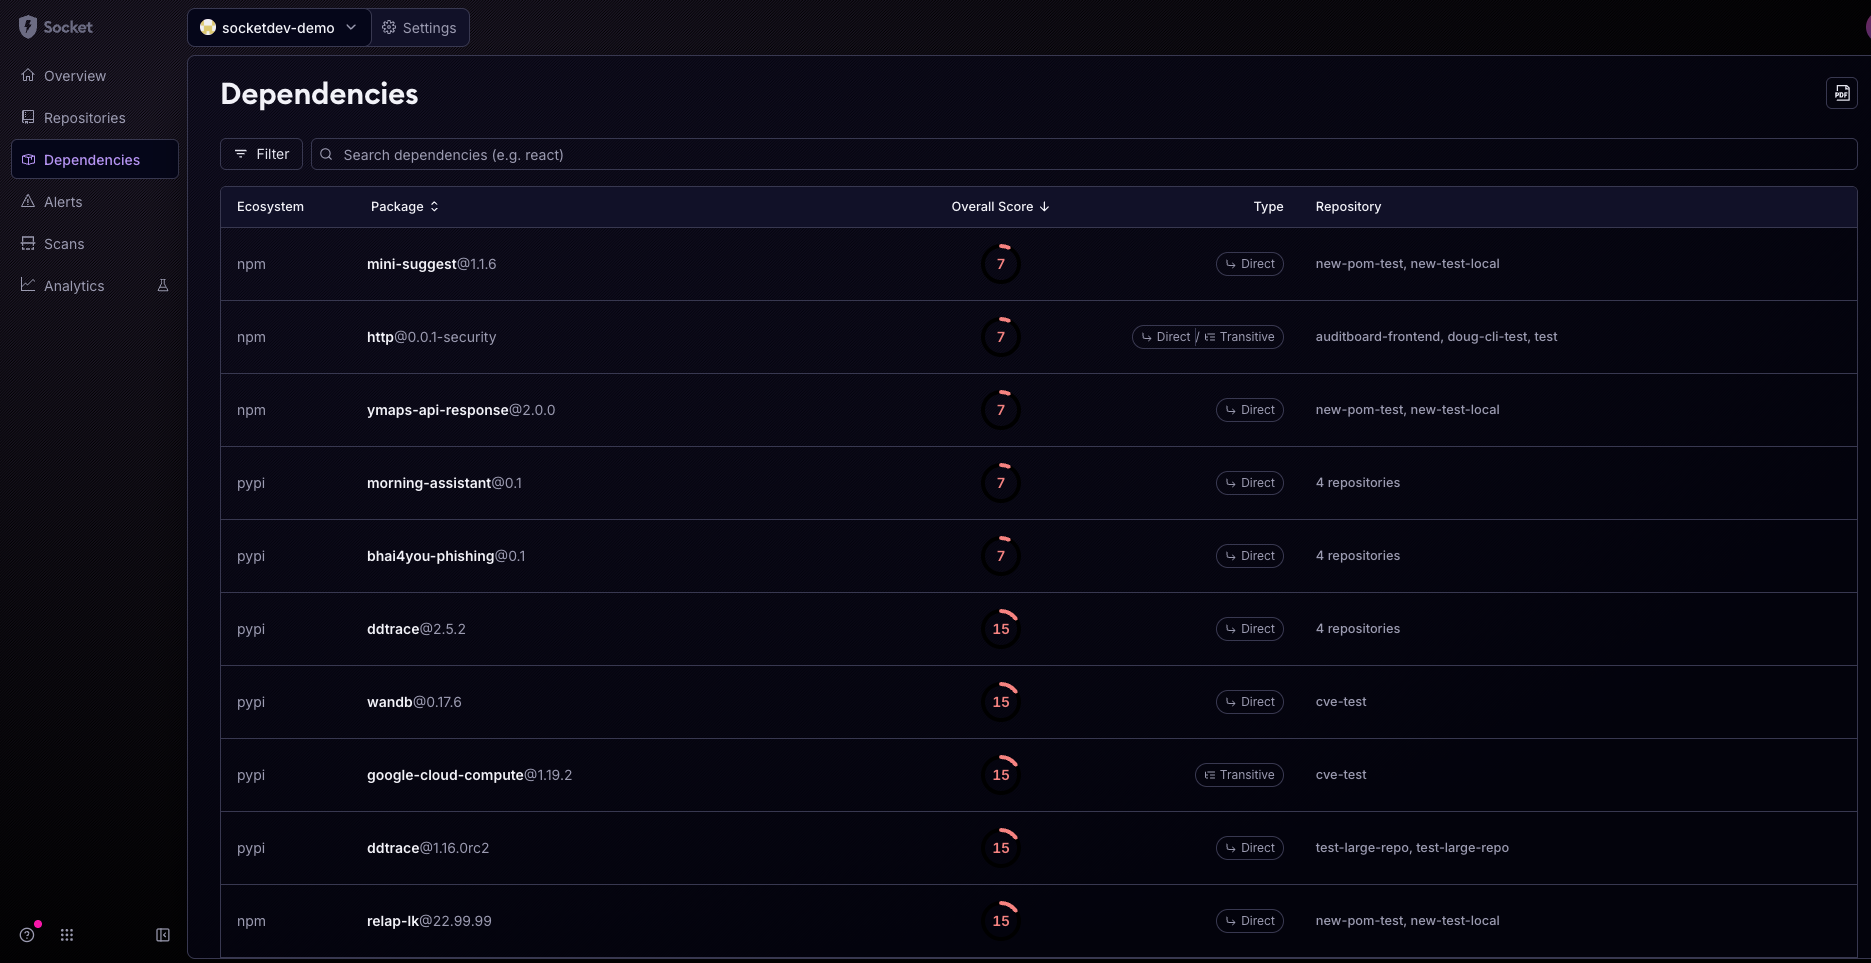
Task: Click the Socket logo icon
Action: tap(28, 27)
